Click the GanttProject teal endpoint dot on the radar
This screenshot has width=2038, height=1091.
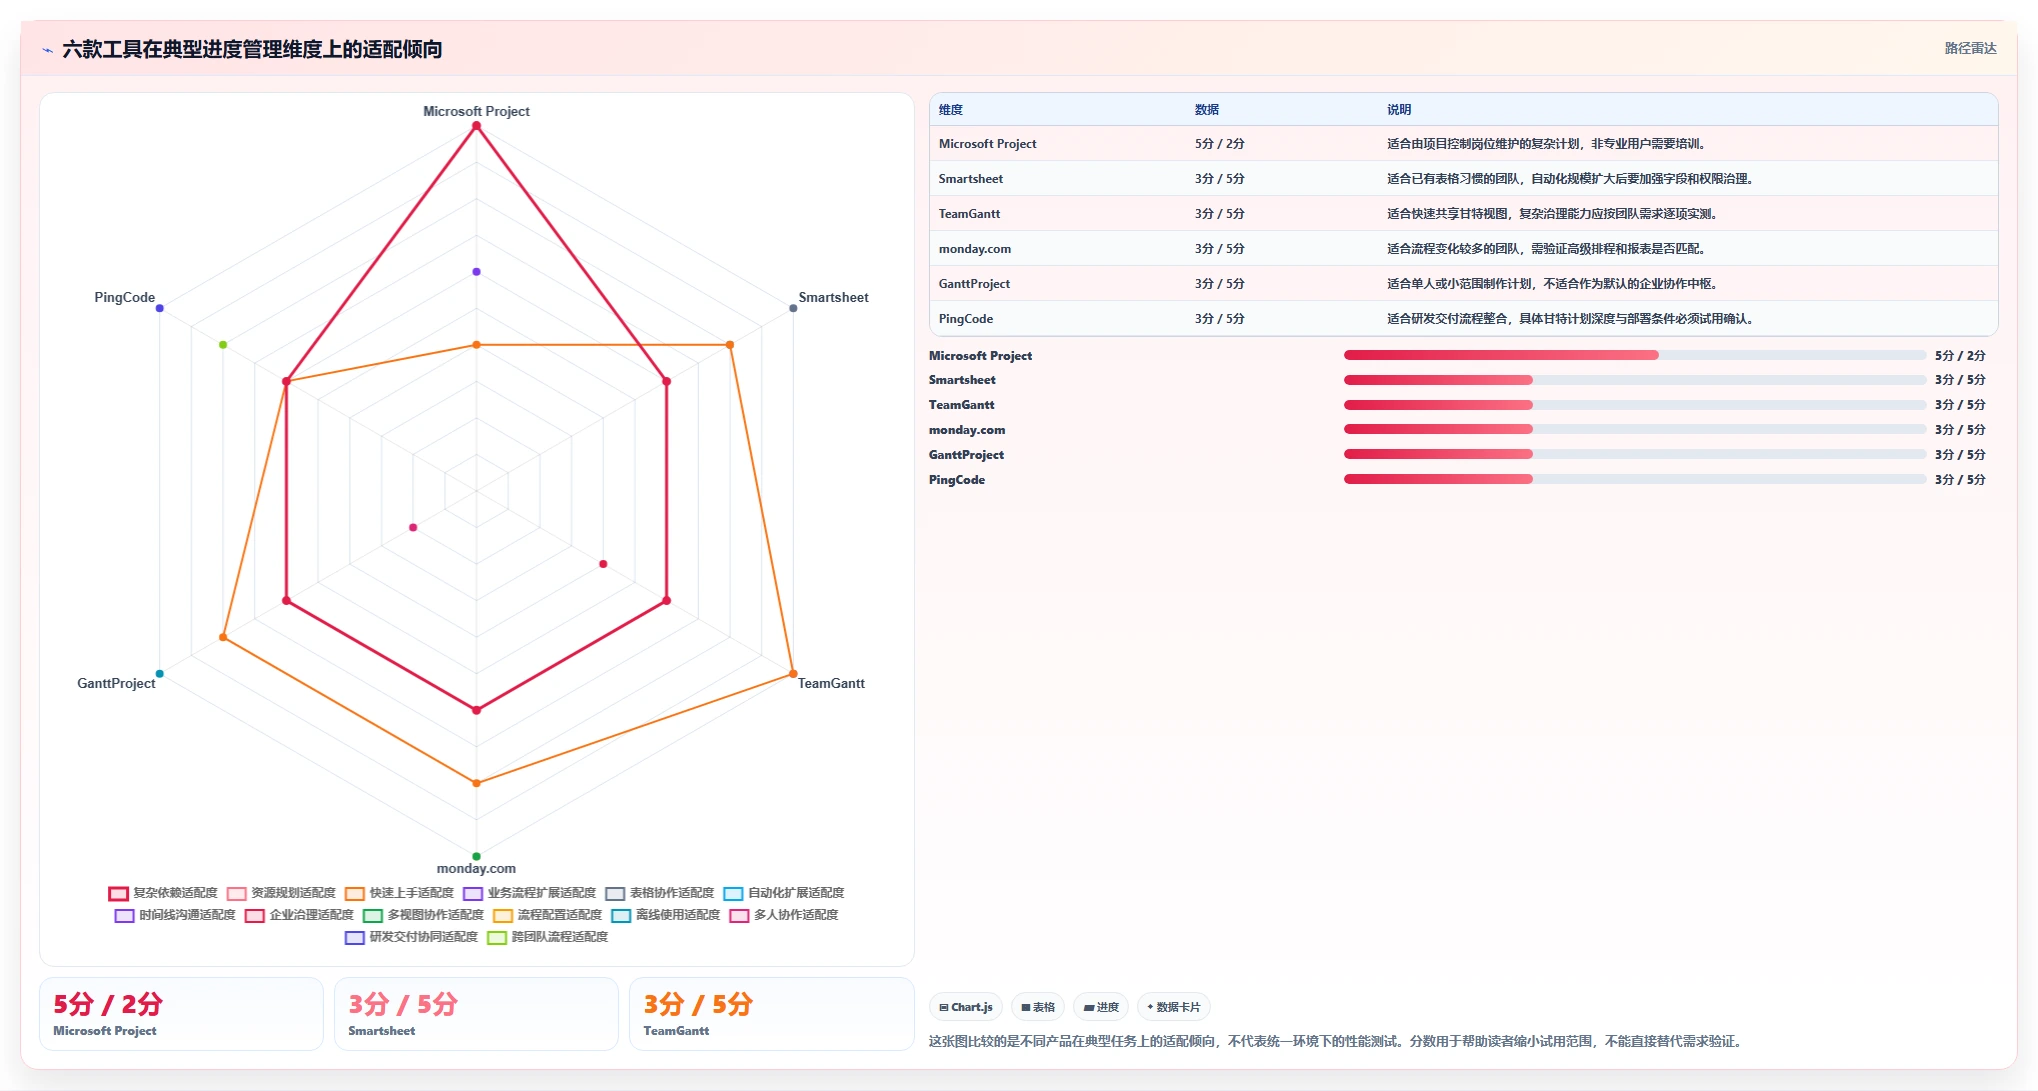159,673
